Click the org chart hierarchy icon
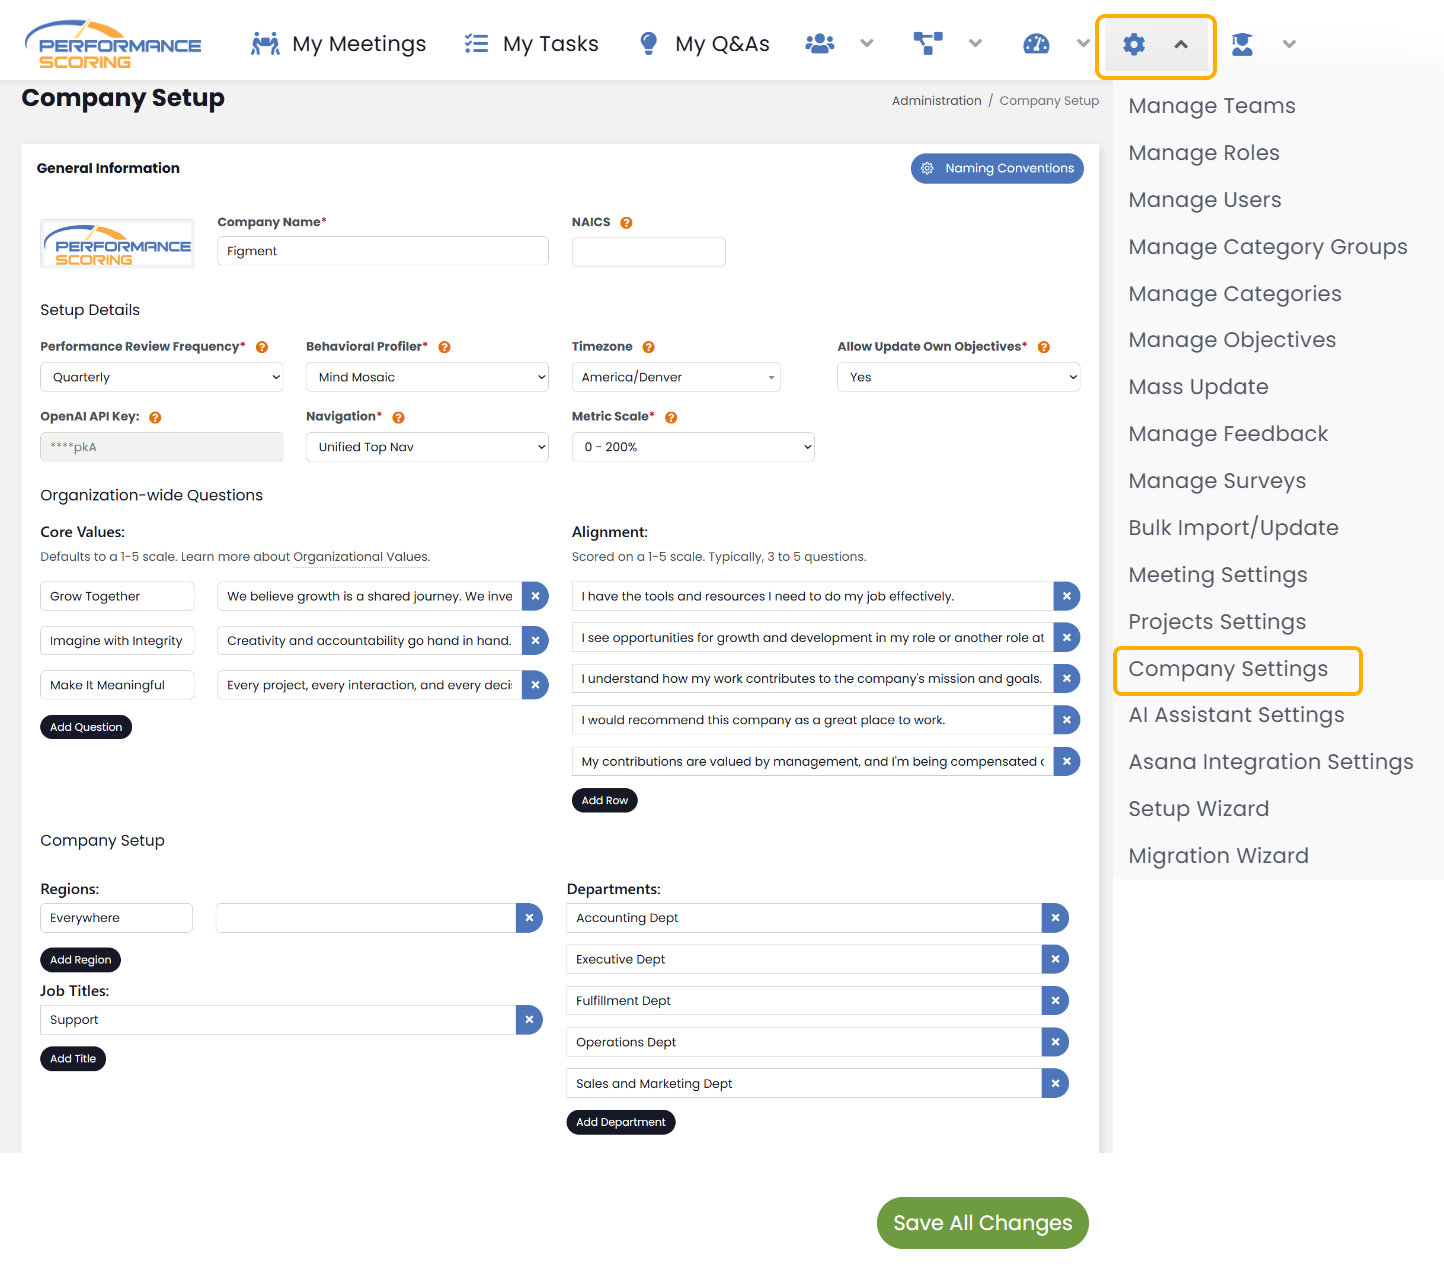1444x1269 pixels. pos(927,44)
